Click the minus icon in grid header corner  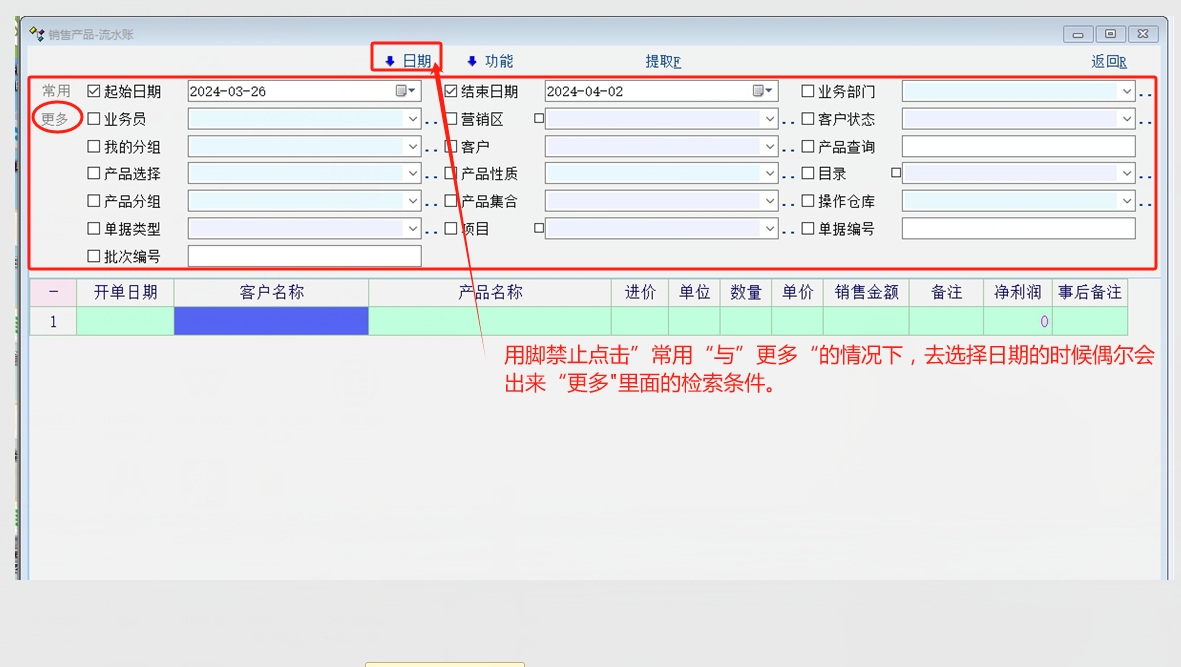coord(53,292)
